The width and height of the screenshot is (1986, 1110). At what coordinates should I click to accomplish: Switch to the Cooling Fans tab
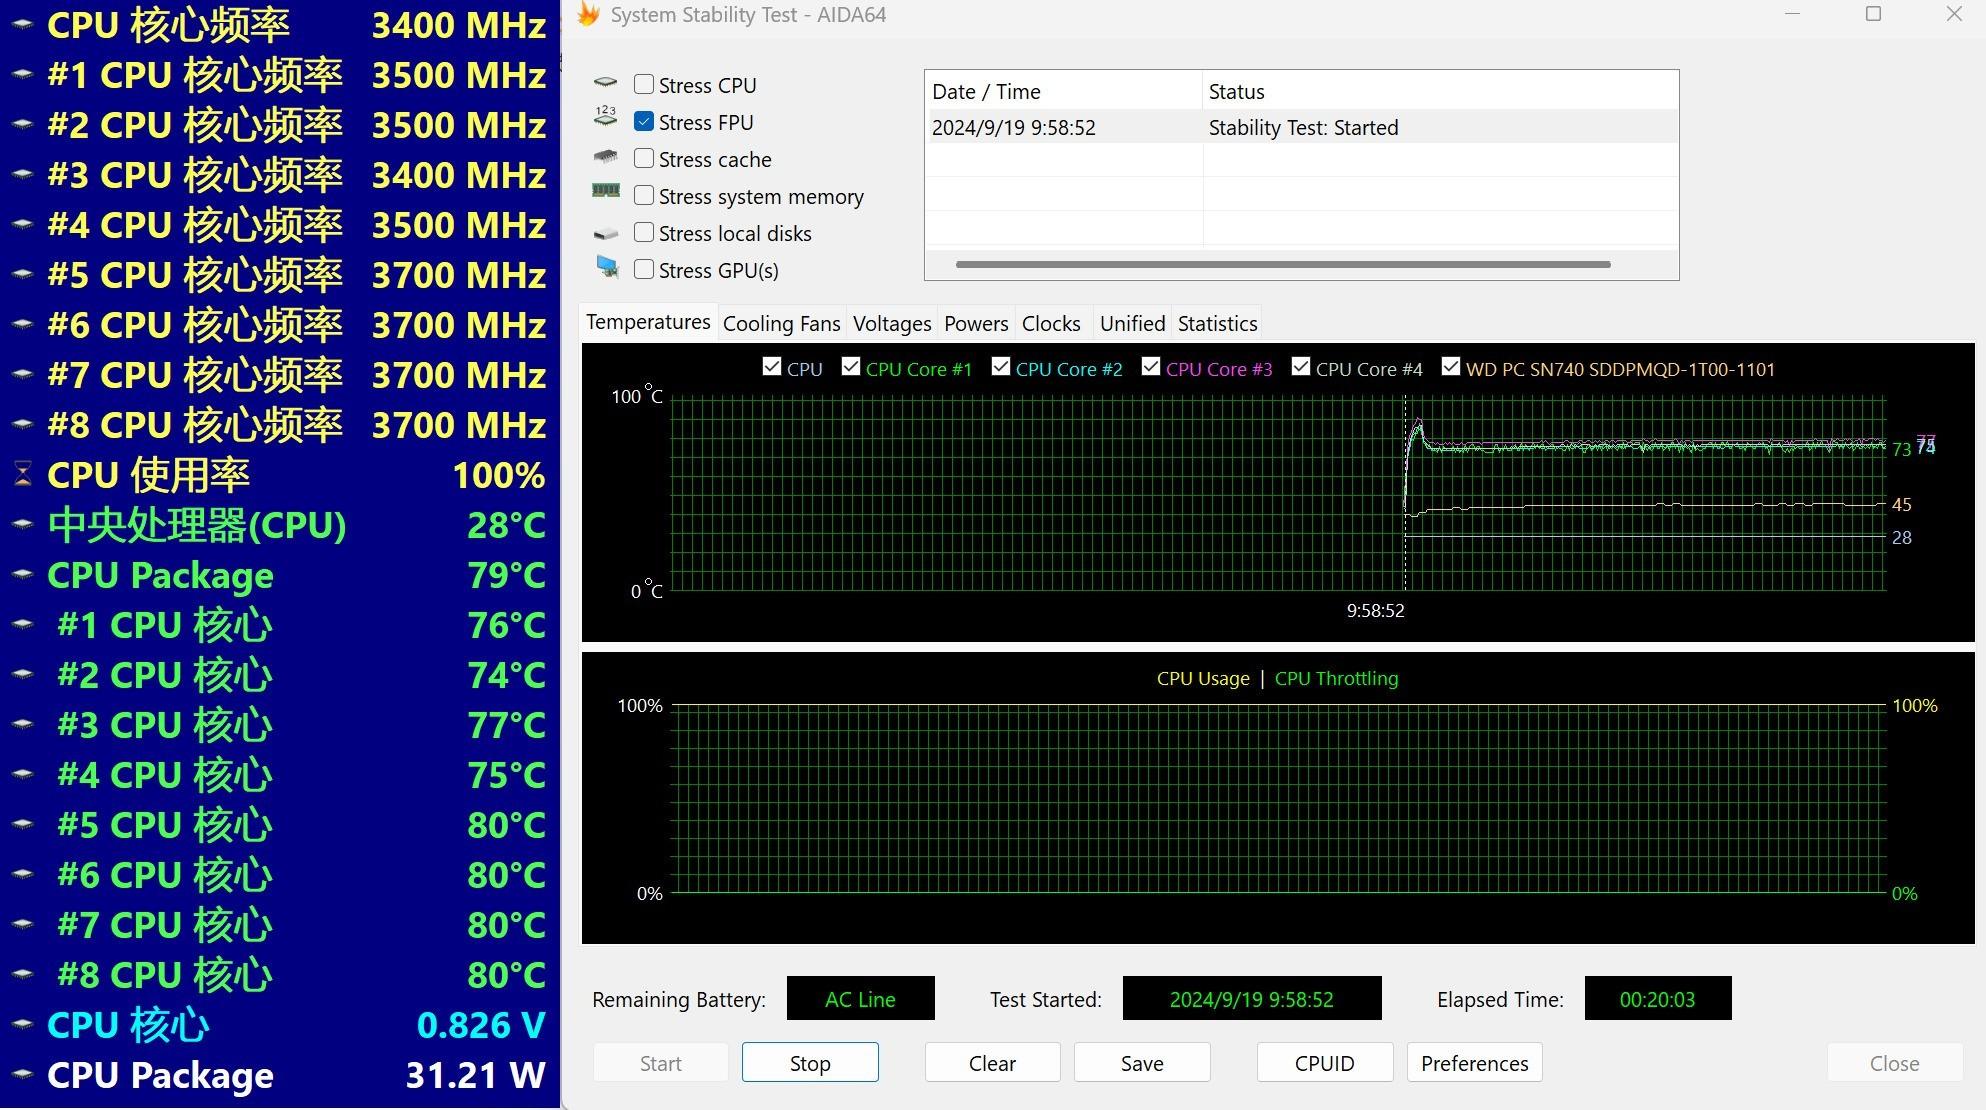click(781, 324)
